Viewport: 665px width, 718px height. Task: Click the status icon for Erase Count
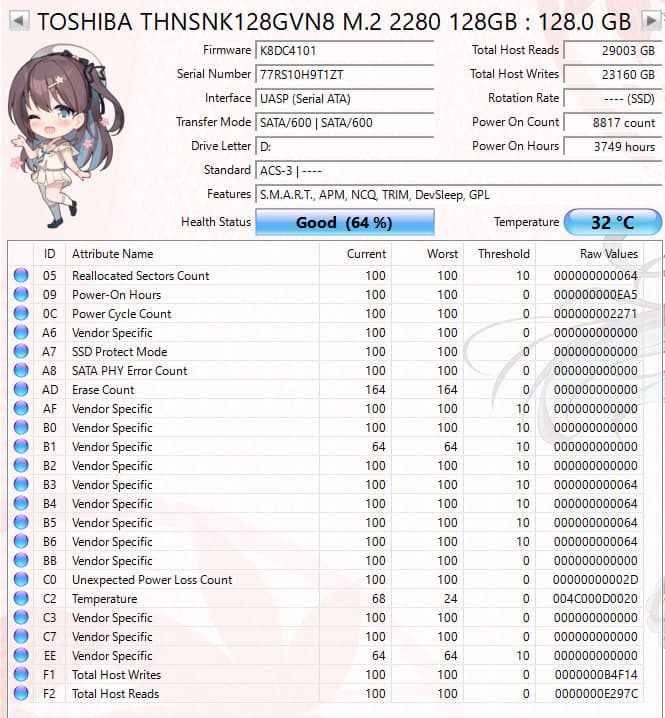21,389
